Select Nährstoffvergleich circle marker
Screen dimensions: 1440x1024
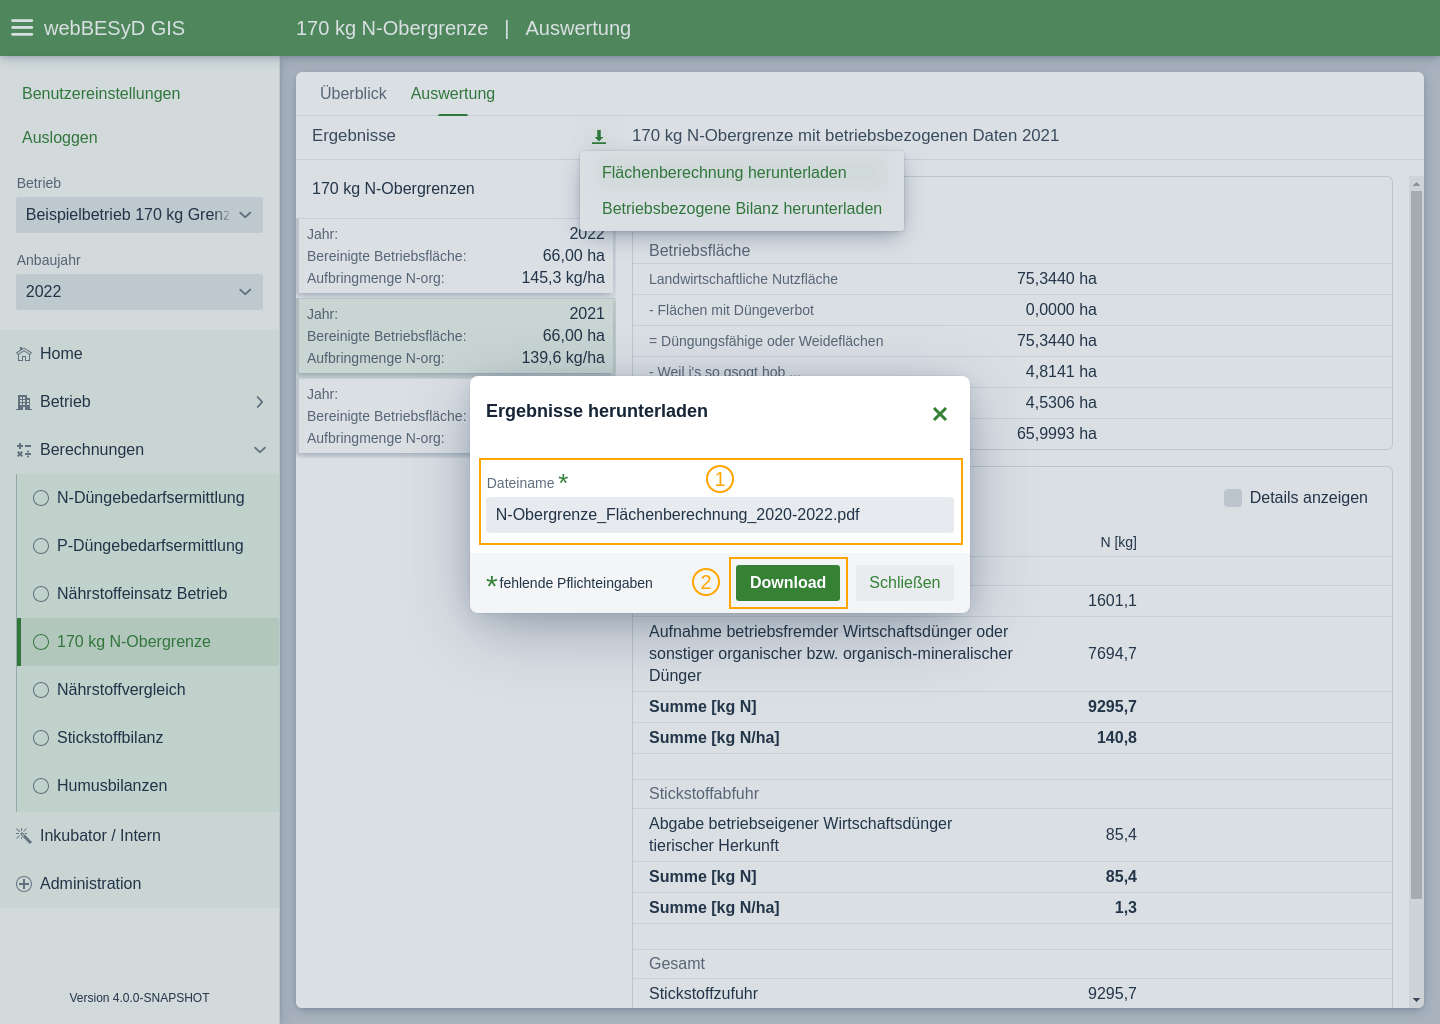(x=41, y=690)
